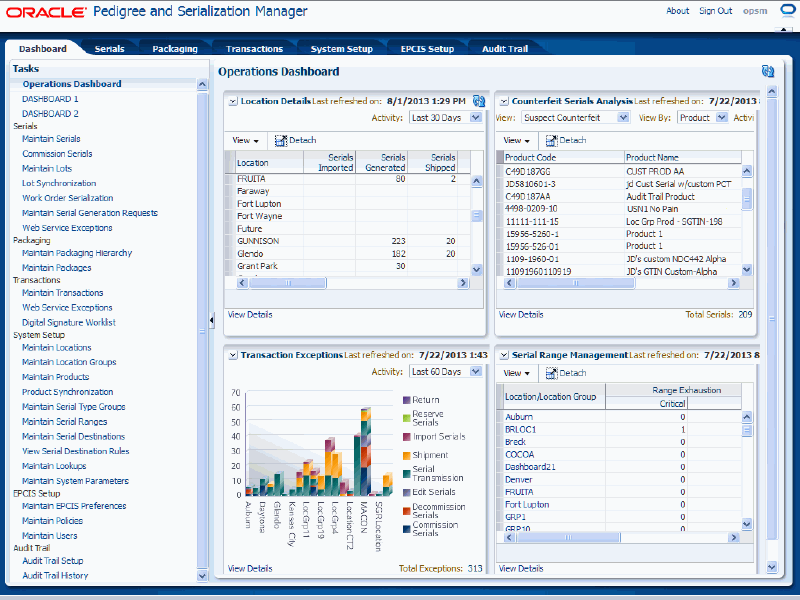Open View Details under Serial Range Management

[x=521, y=568]
